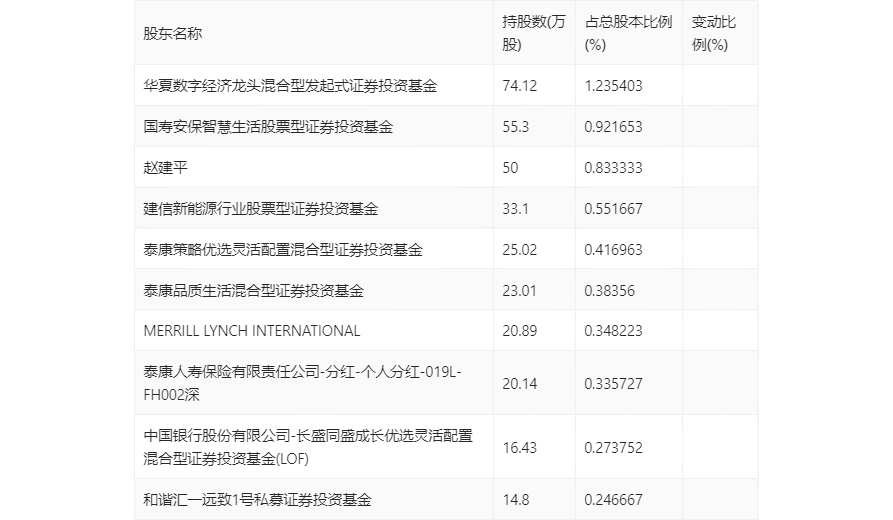Click the 14.8 holding value
The height and width of the screenshot is (520, 893).
(x=515, y=499)
